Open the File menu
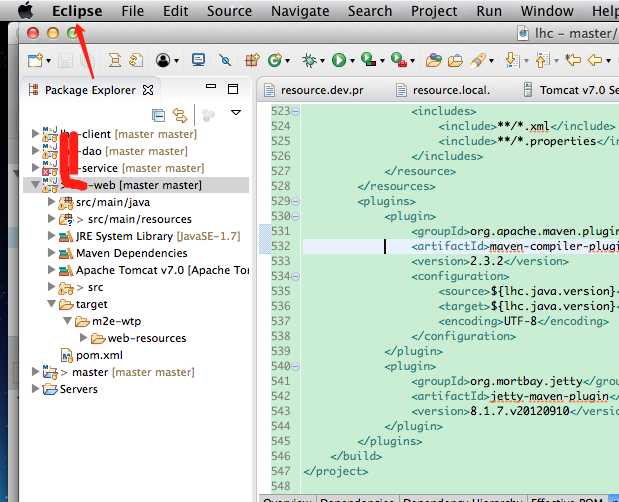The height and width of the screenshot is (502, 619). point(132,11)
